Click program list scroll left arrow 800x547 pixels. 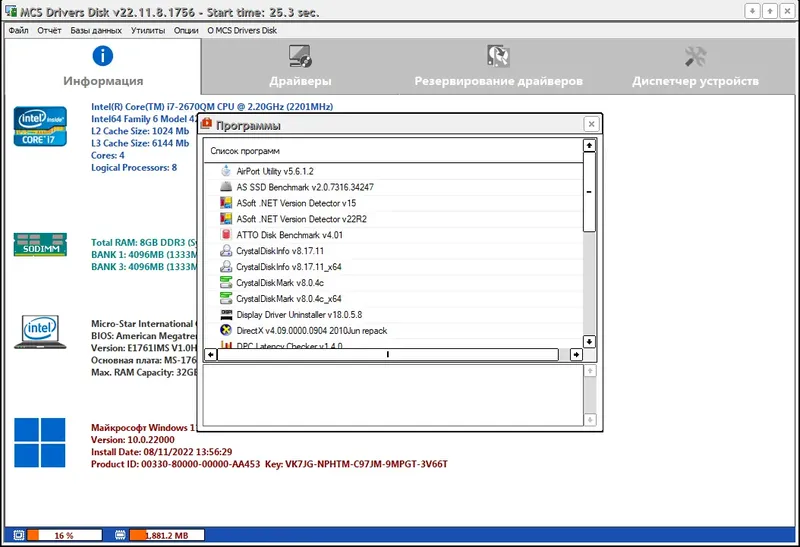tap(211, 354)
